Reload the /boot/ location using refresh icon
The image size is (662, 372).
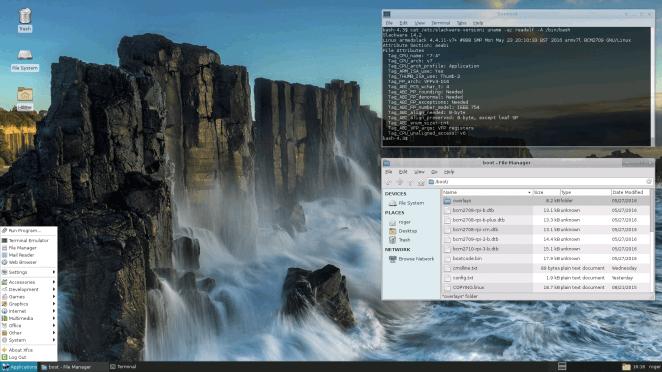tap(649, 182)
